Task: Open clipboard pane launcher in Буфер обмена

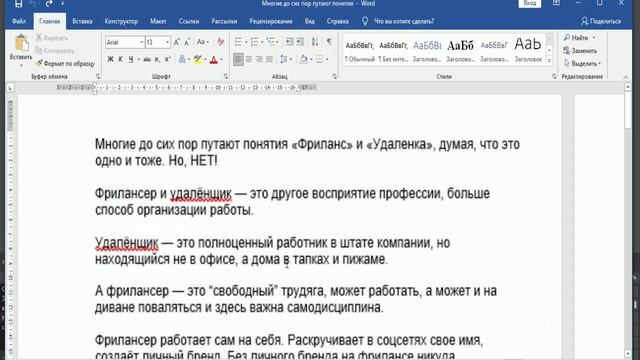Action: tap(98, 76)
